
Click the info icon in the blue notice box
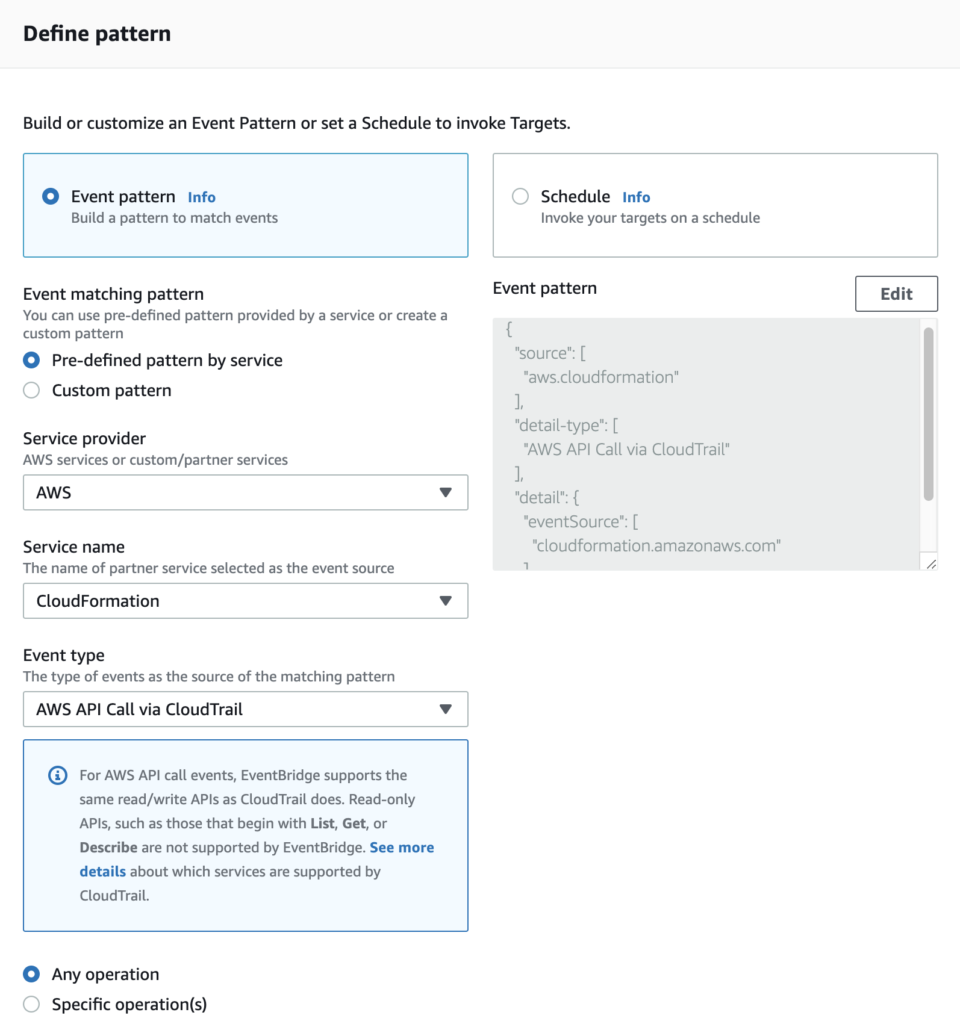click(57, 776)
